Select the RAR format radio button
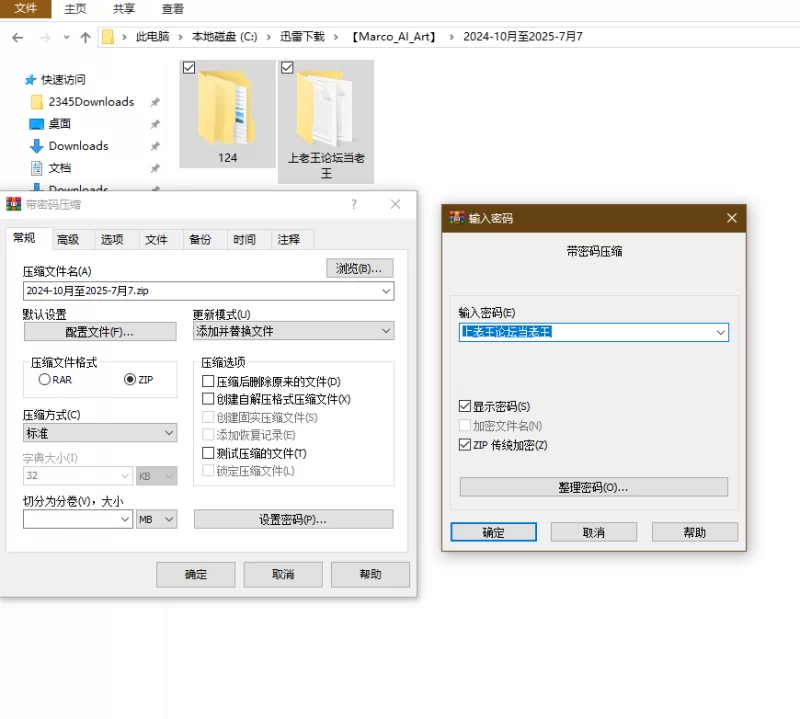The height and width of the screenshot is (719, 800). pyautogui.click(x=44, y=380)
